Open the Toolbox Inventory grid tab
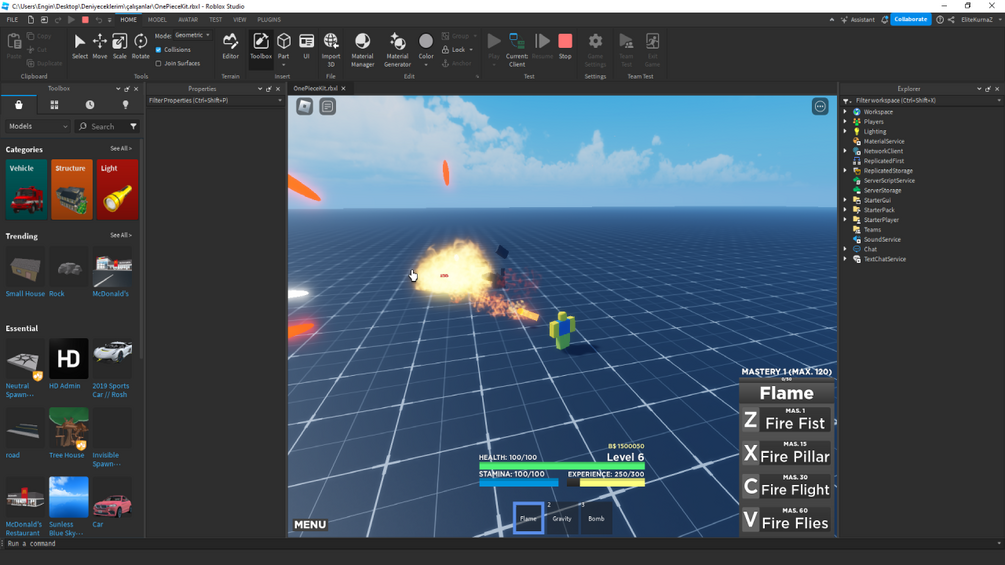Screen dimensions: 1005x565 [x=54, y=104]
